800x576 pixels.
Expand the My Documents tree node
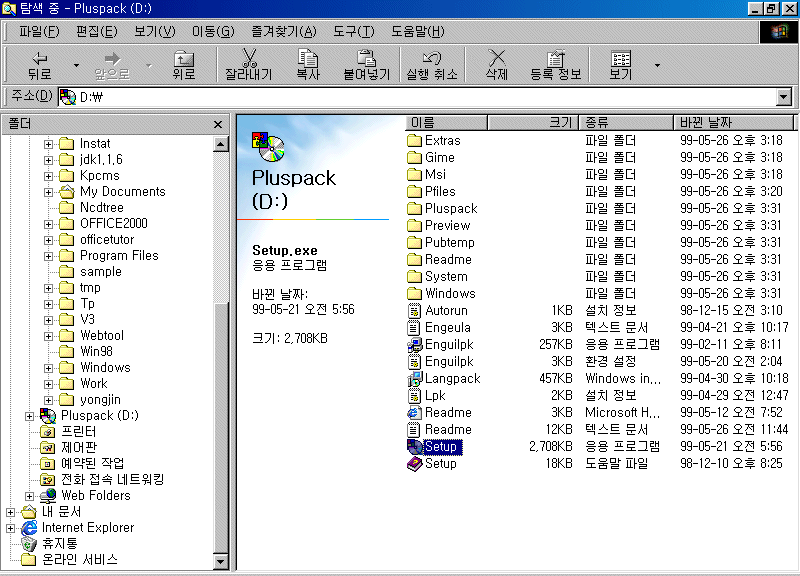[48, 192]
